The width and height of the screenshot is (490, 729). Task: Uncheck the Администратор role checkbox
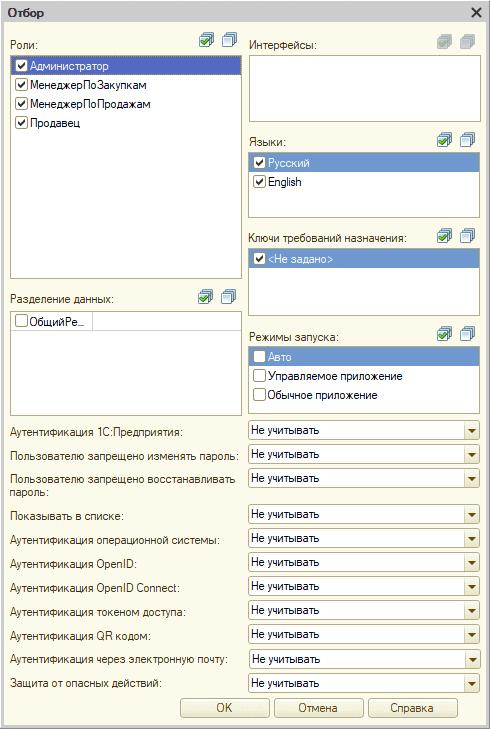21,66
